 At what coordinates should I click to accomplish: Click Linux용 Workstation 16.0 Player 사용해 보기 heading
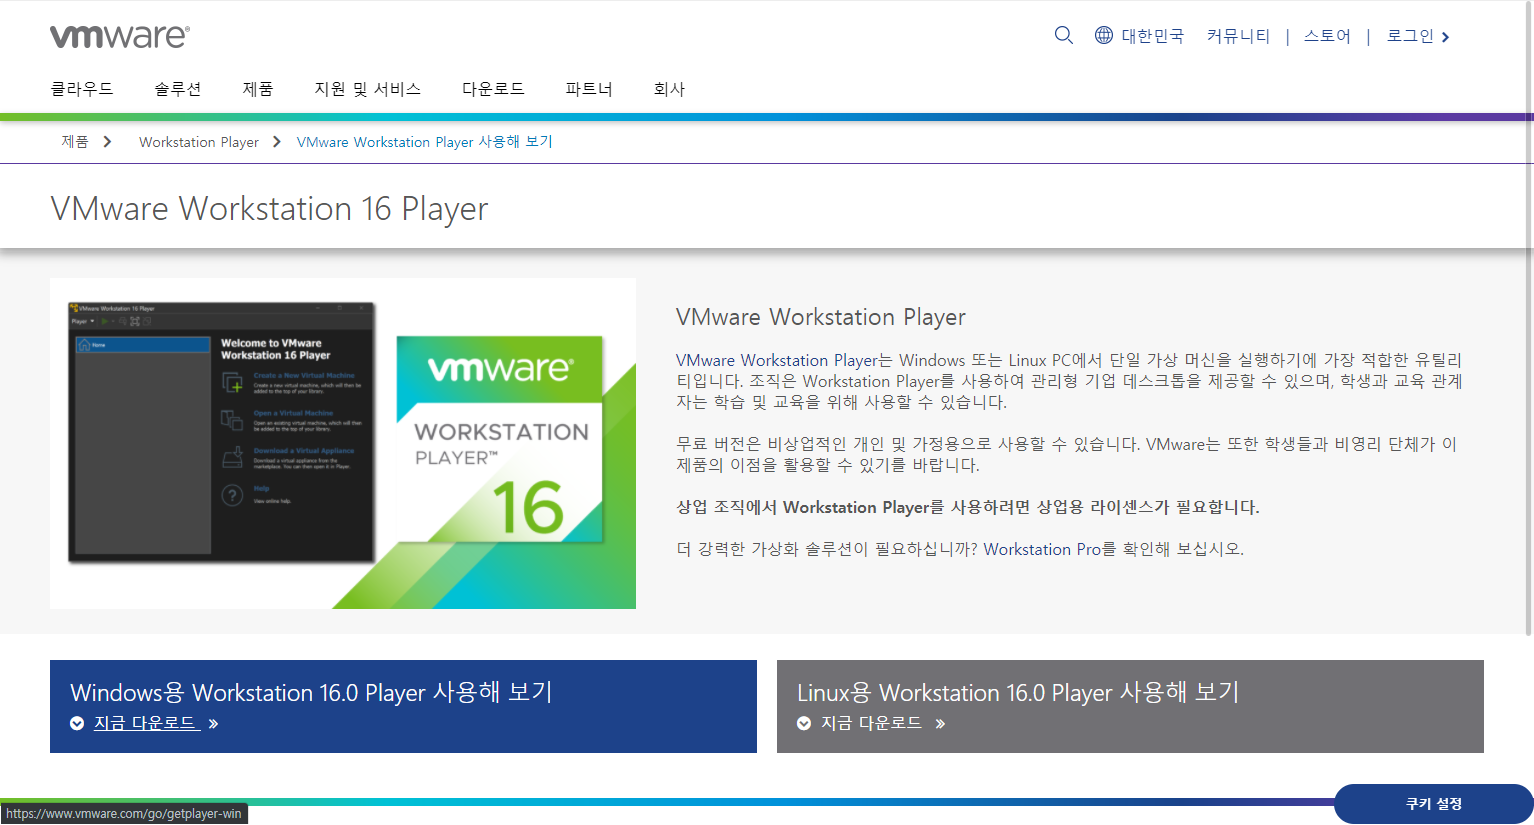[1018, 692]
